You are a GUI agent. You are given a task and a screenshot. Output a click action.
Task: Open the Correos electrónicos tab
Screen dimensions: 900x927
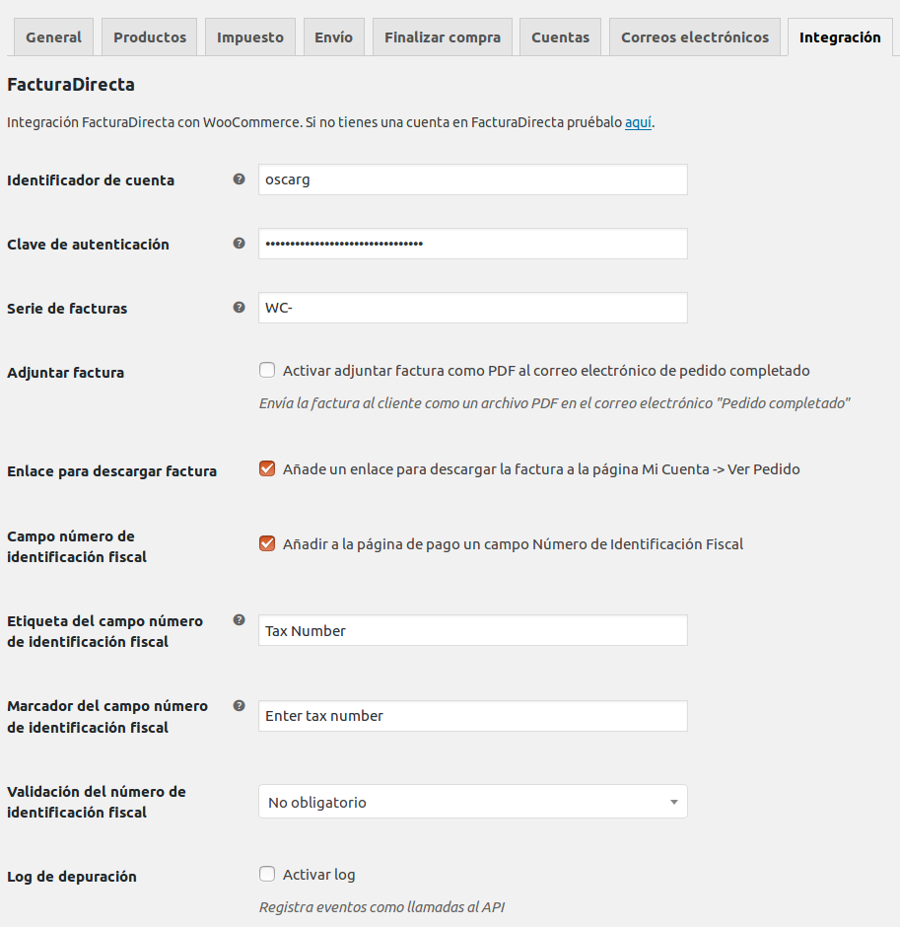tap(695, 37)
